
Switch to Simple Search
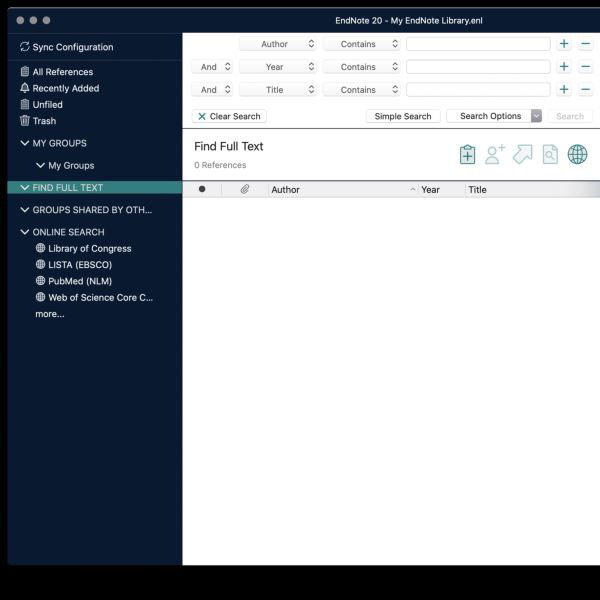coord(403,116)
